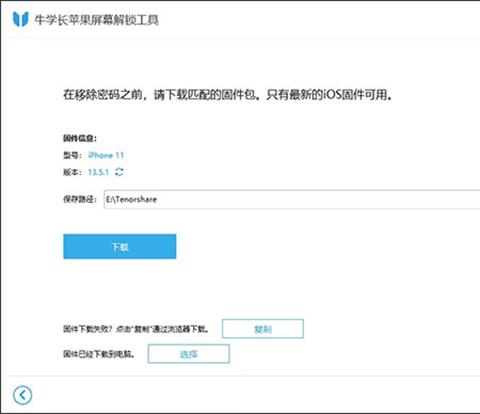Viewport: 480px width, 414px height.
Task: Click the 只有最新的iOS固件可用 sentence
Action: 329,95
